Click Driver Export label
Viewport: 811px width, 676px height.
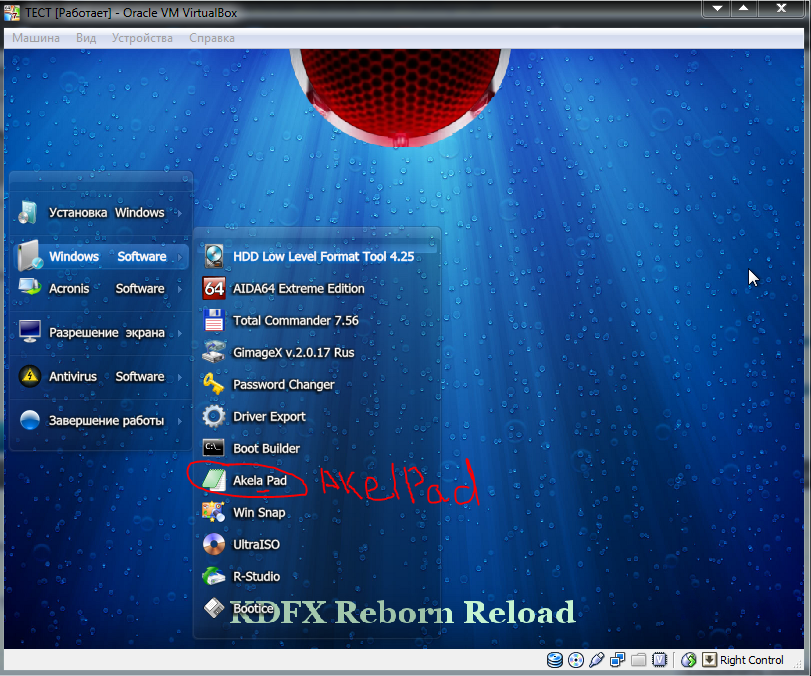(x=269, y=417)
